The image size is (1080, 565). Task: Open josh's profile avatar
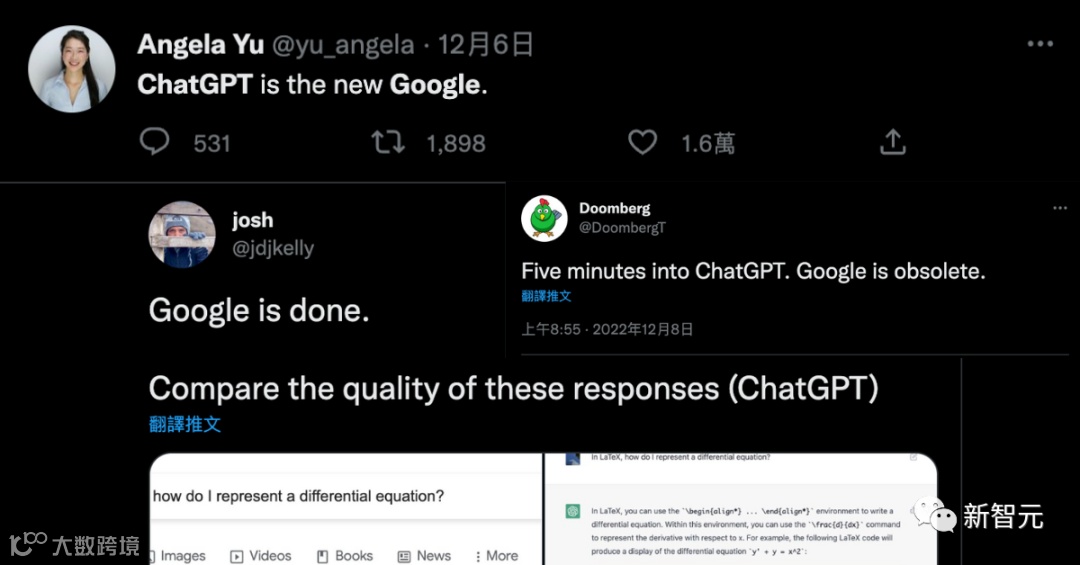click(x=182, y=234)
